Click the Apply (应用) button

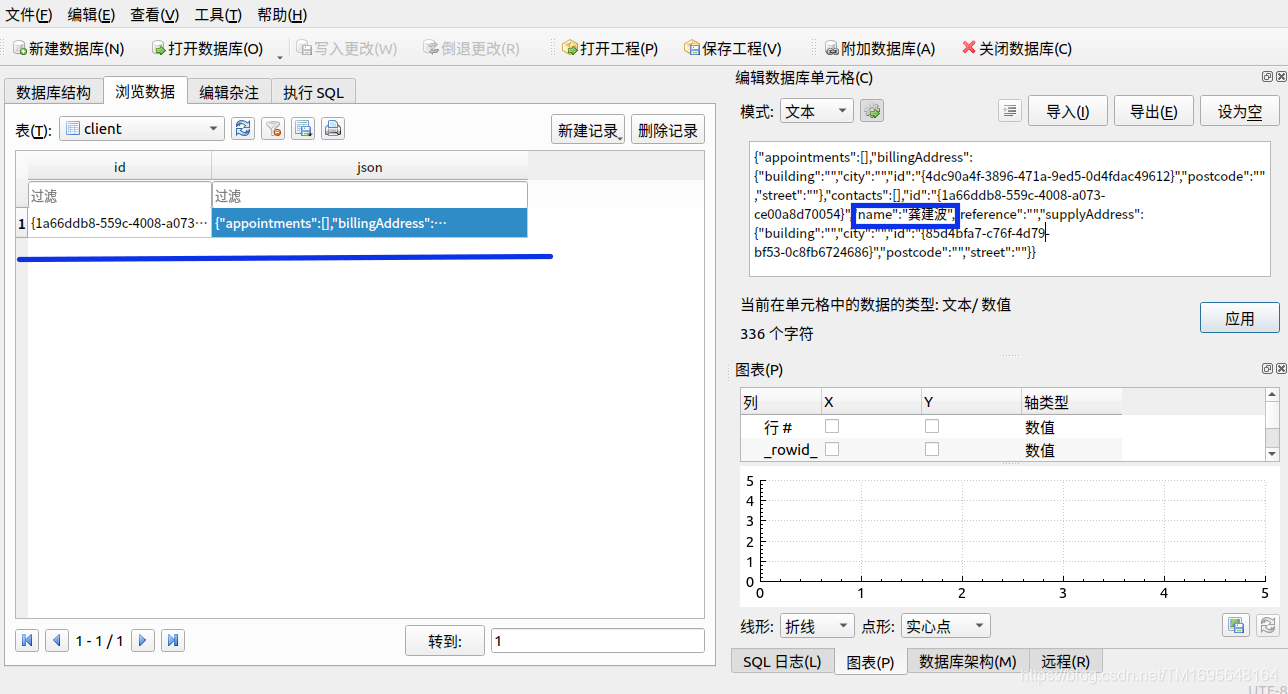1240,318
